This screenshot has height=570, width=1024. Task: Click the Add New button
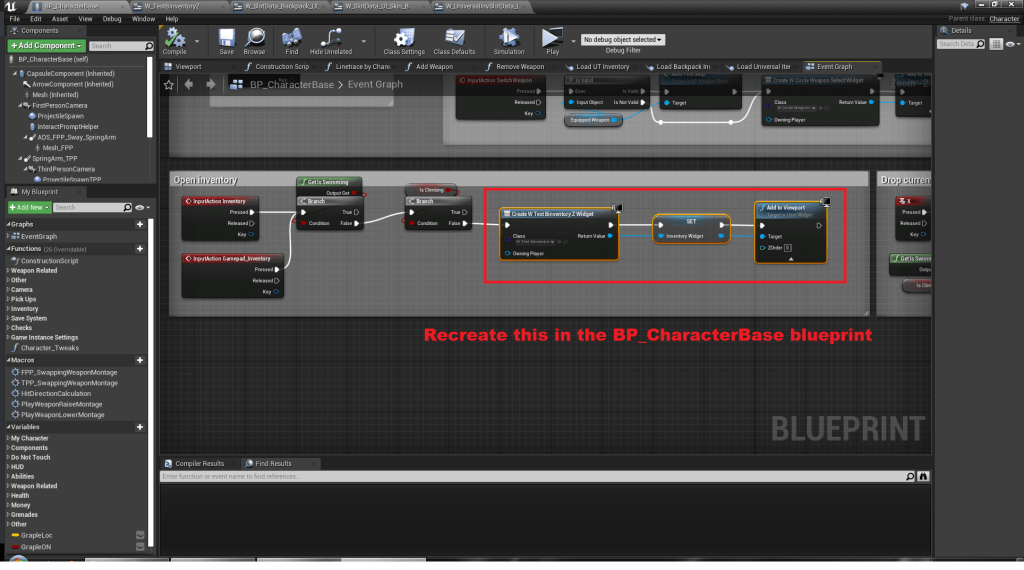(27, 207)
